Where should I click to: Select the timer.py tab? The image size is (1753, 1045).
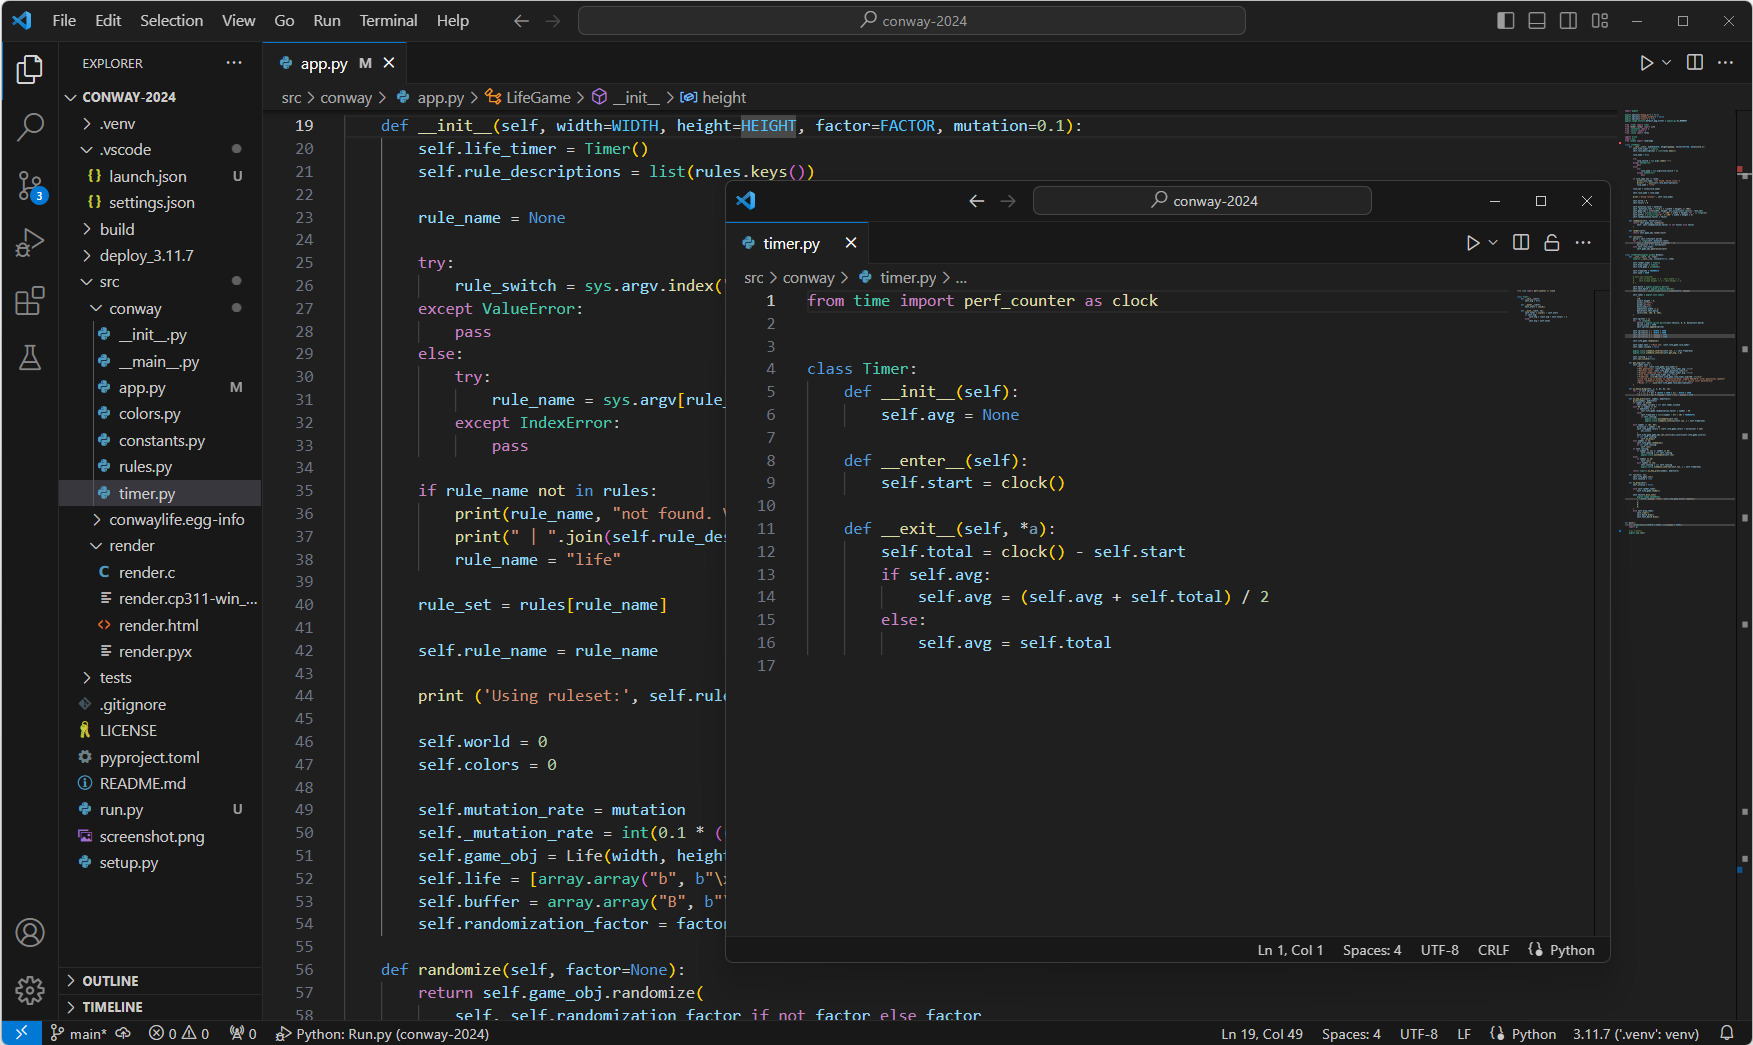coord(790,243)
